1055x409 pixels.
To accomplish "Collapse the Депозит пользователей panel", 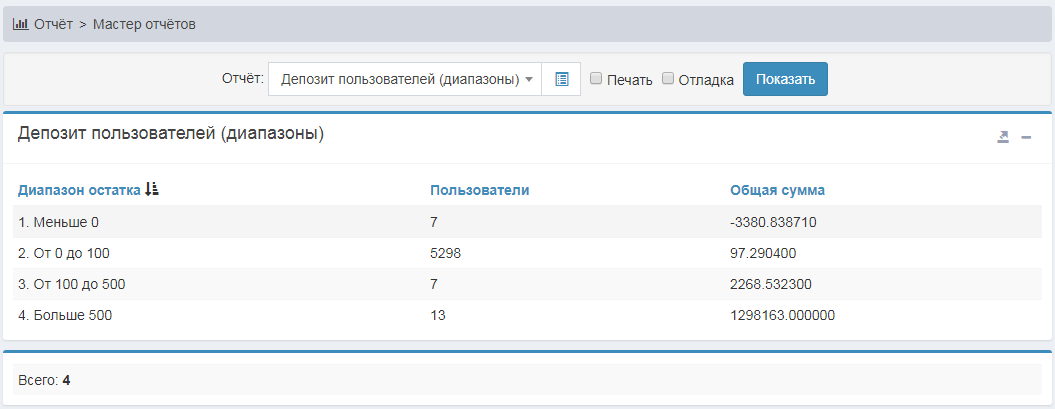I will click(x=1026, y=137).
